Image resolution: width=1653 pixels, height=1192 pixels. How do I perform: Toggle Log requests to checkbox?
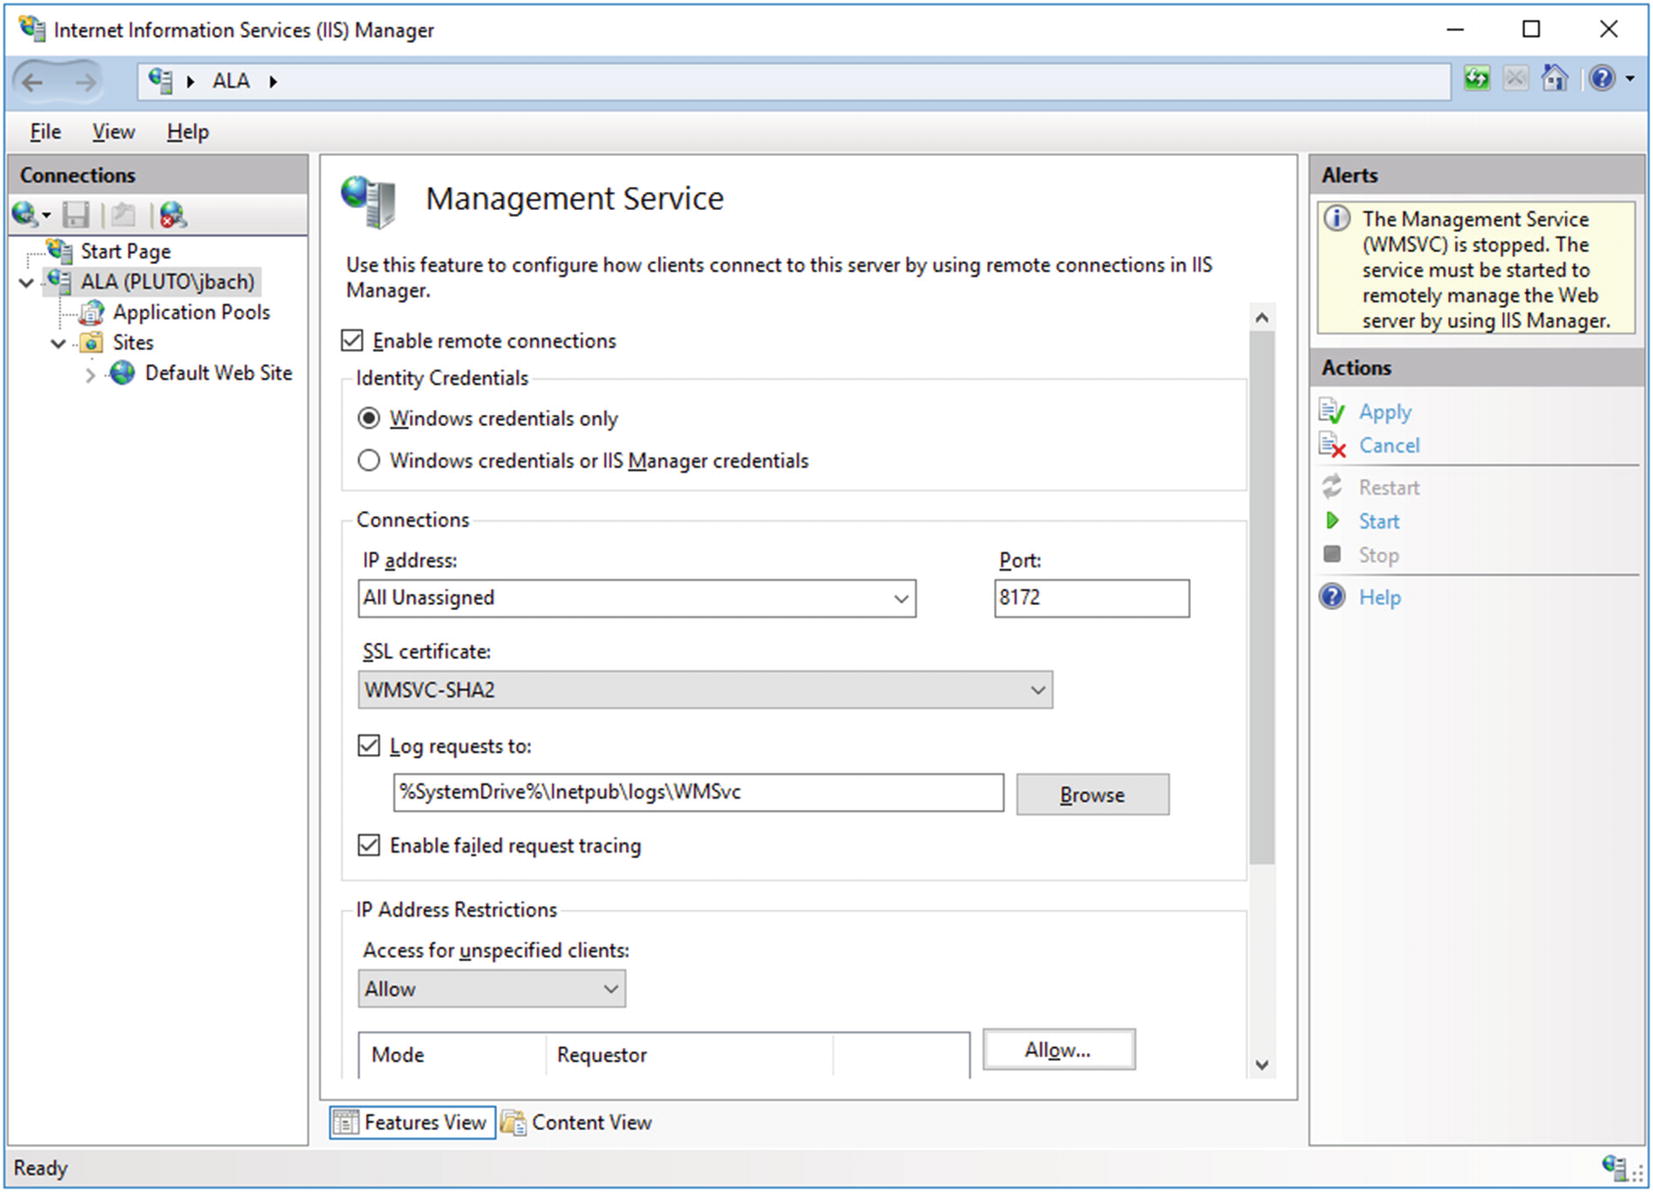coord(369,746)
